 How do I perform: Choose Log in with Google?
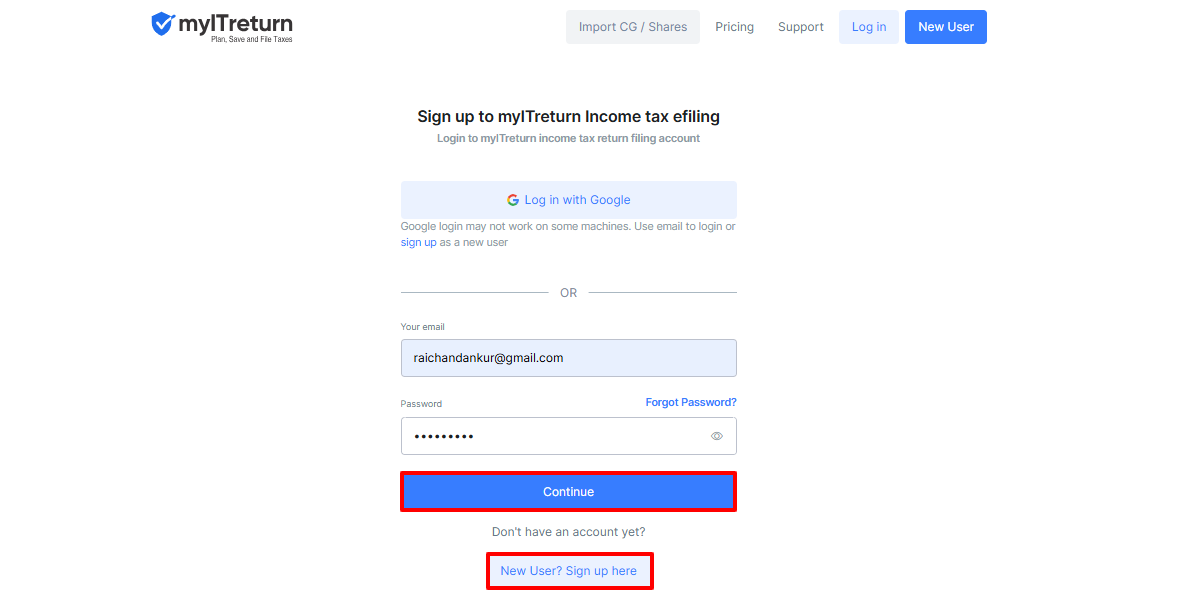coord(568,200)
